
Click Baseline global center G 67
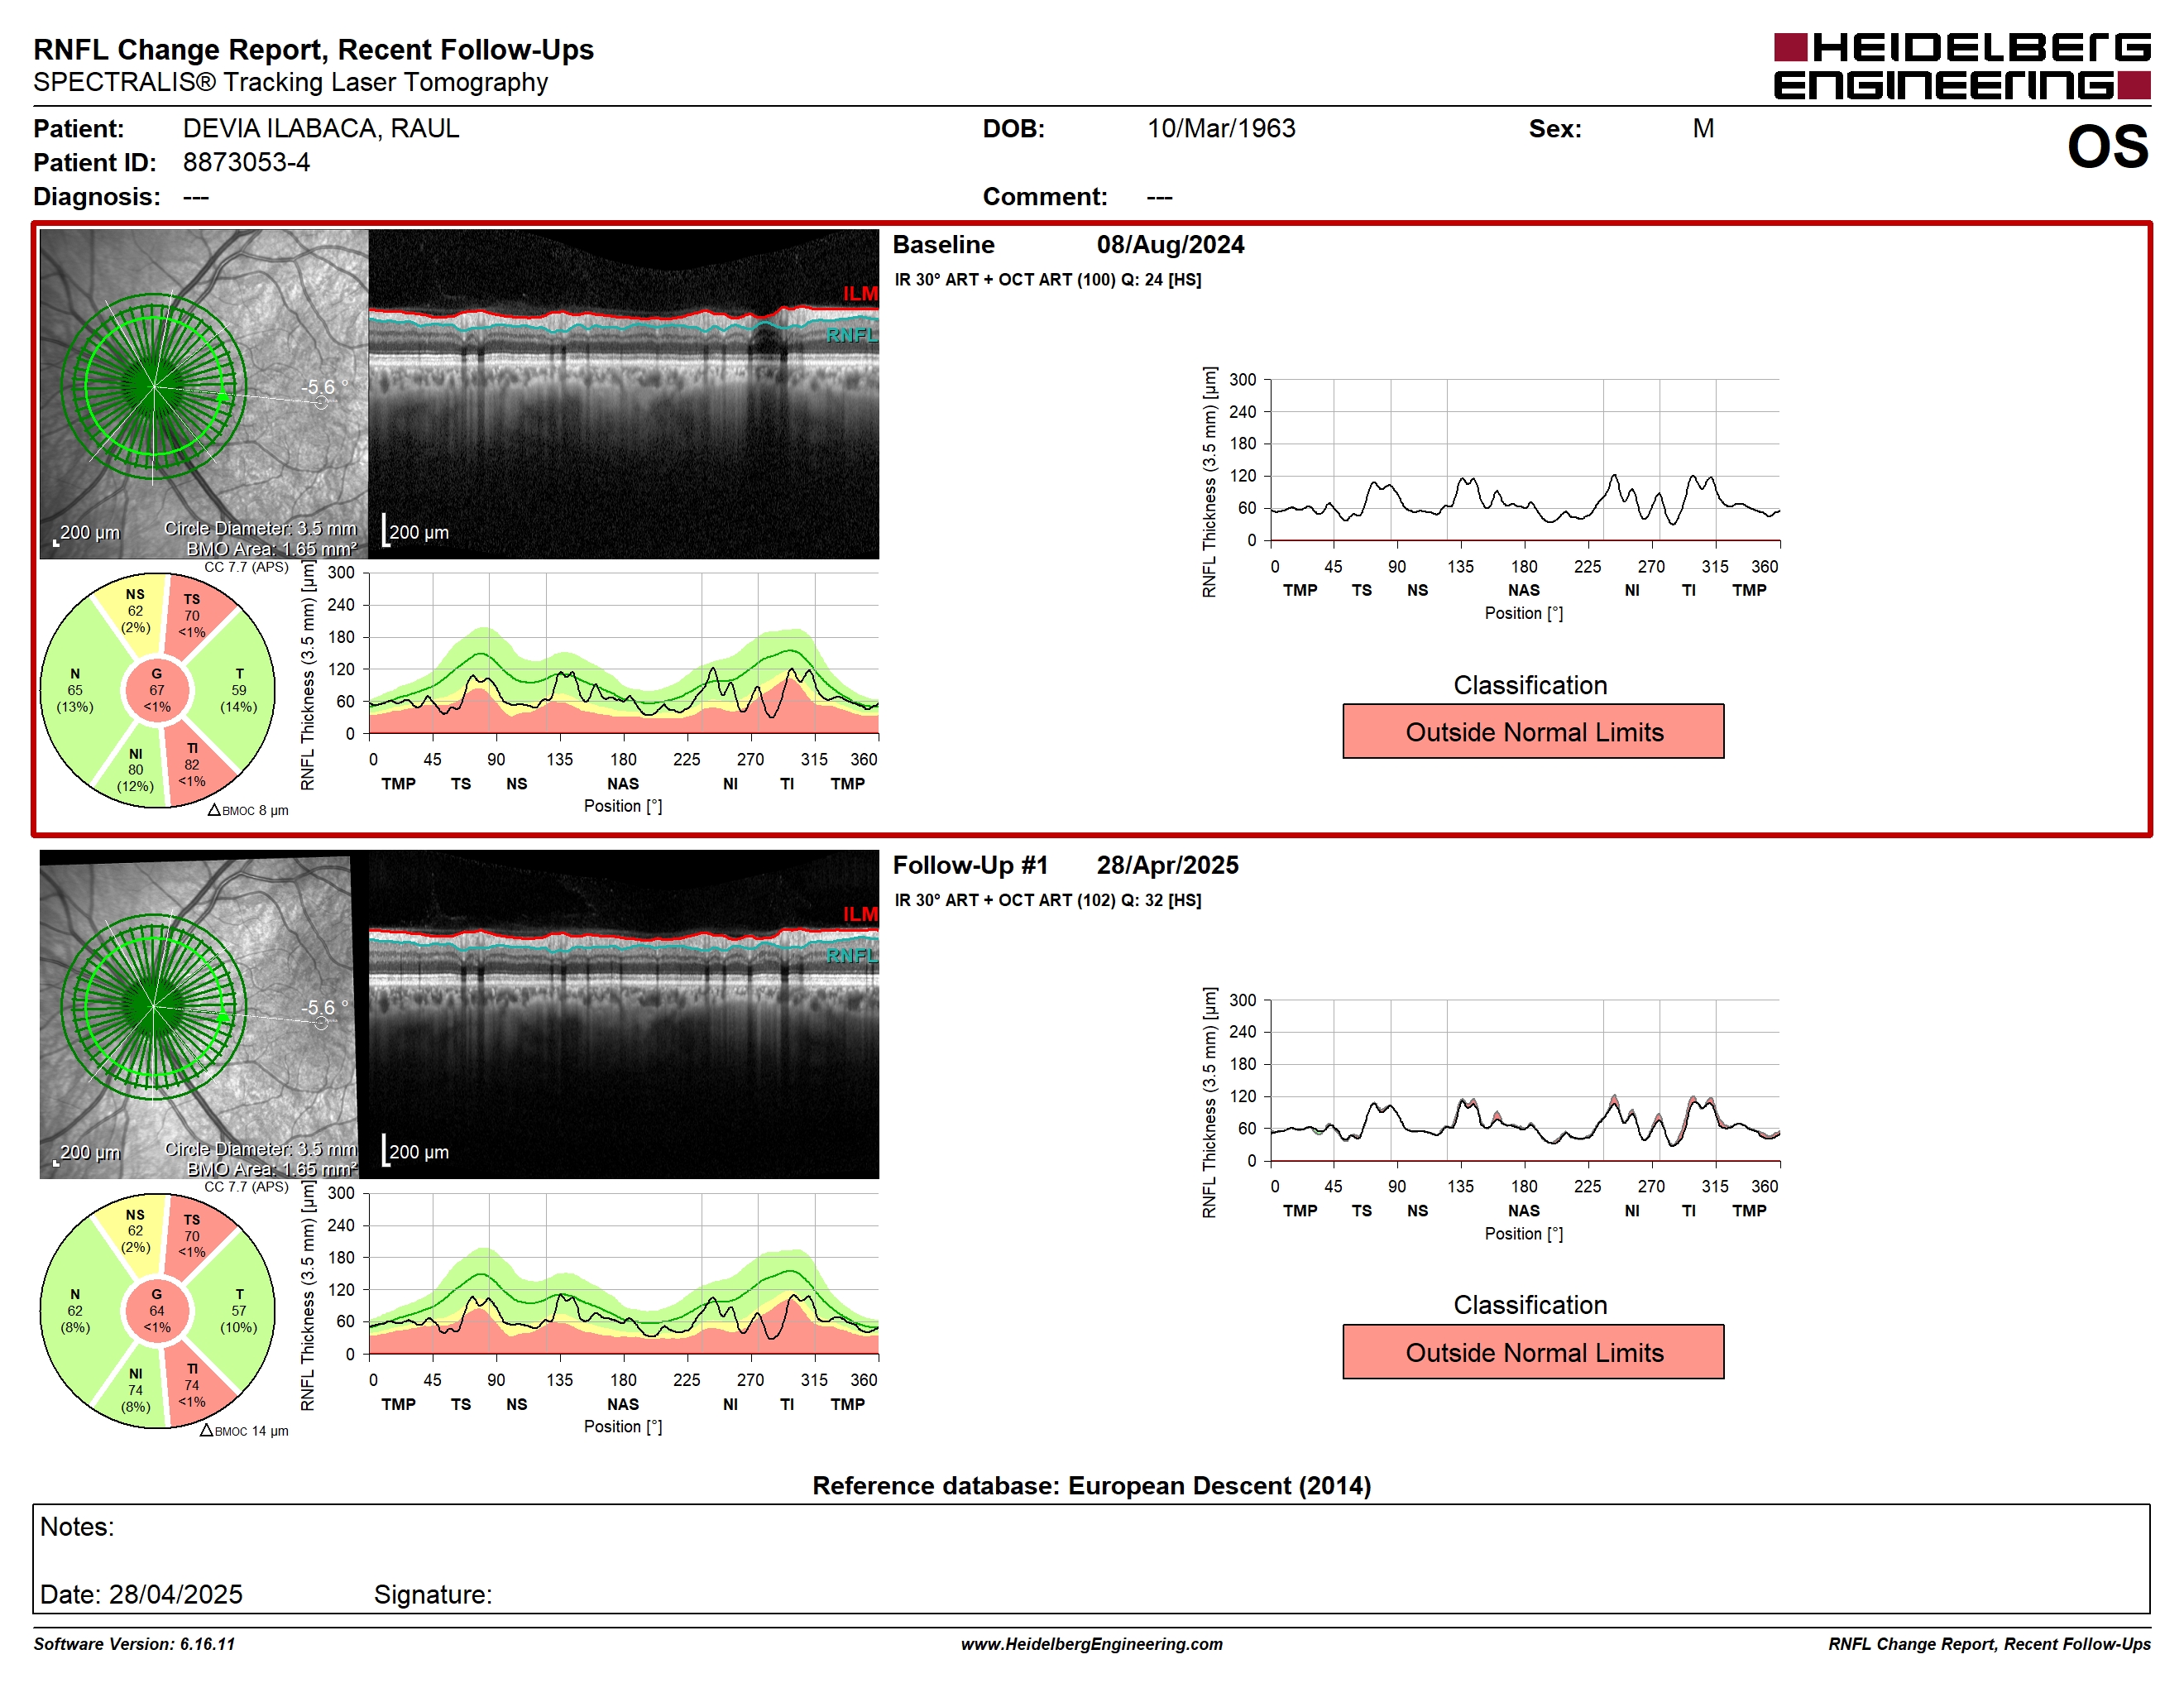[x=157, y=690]
